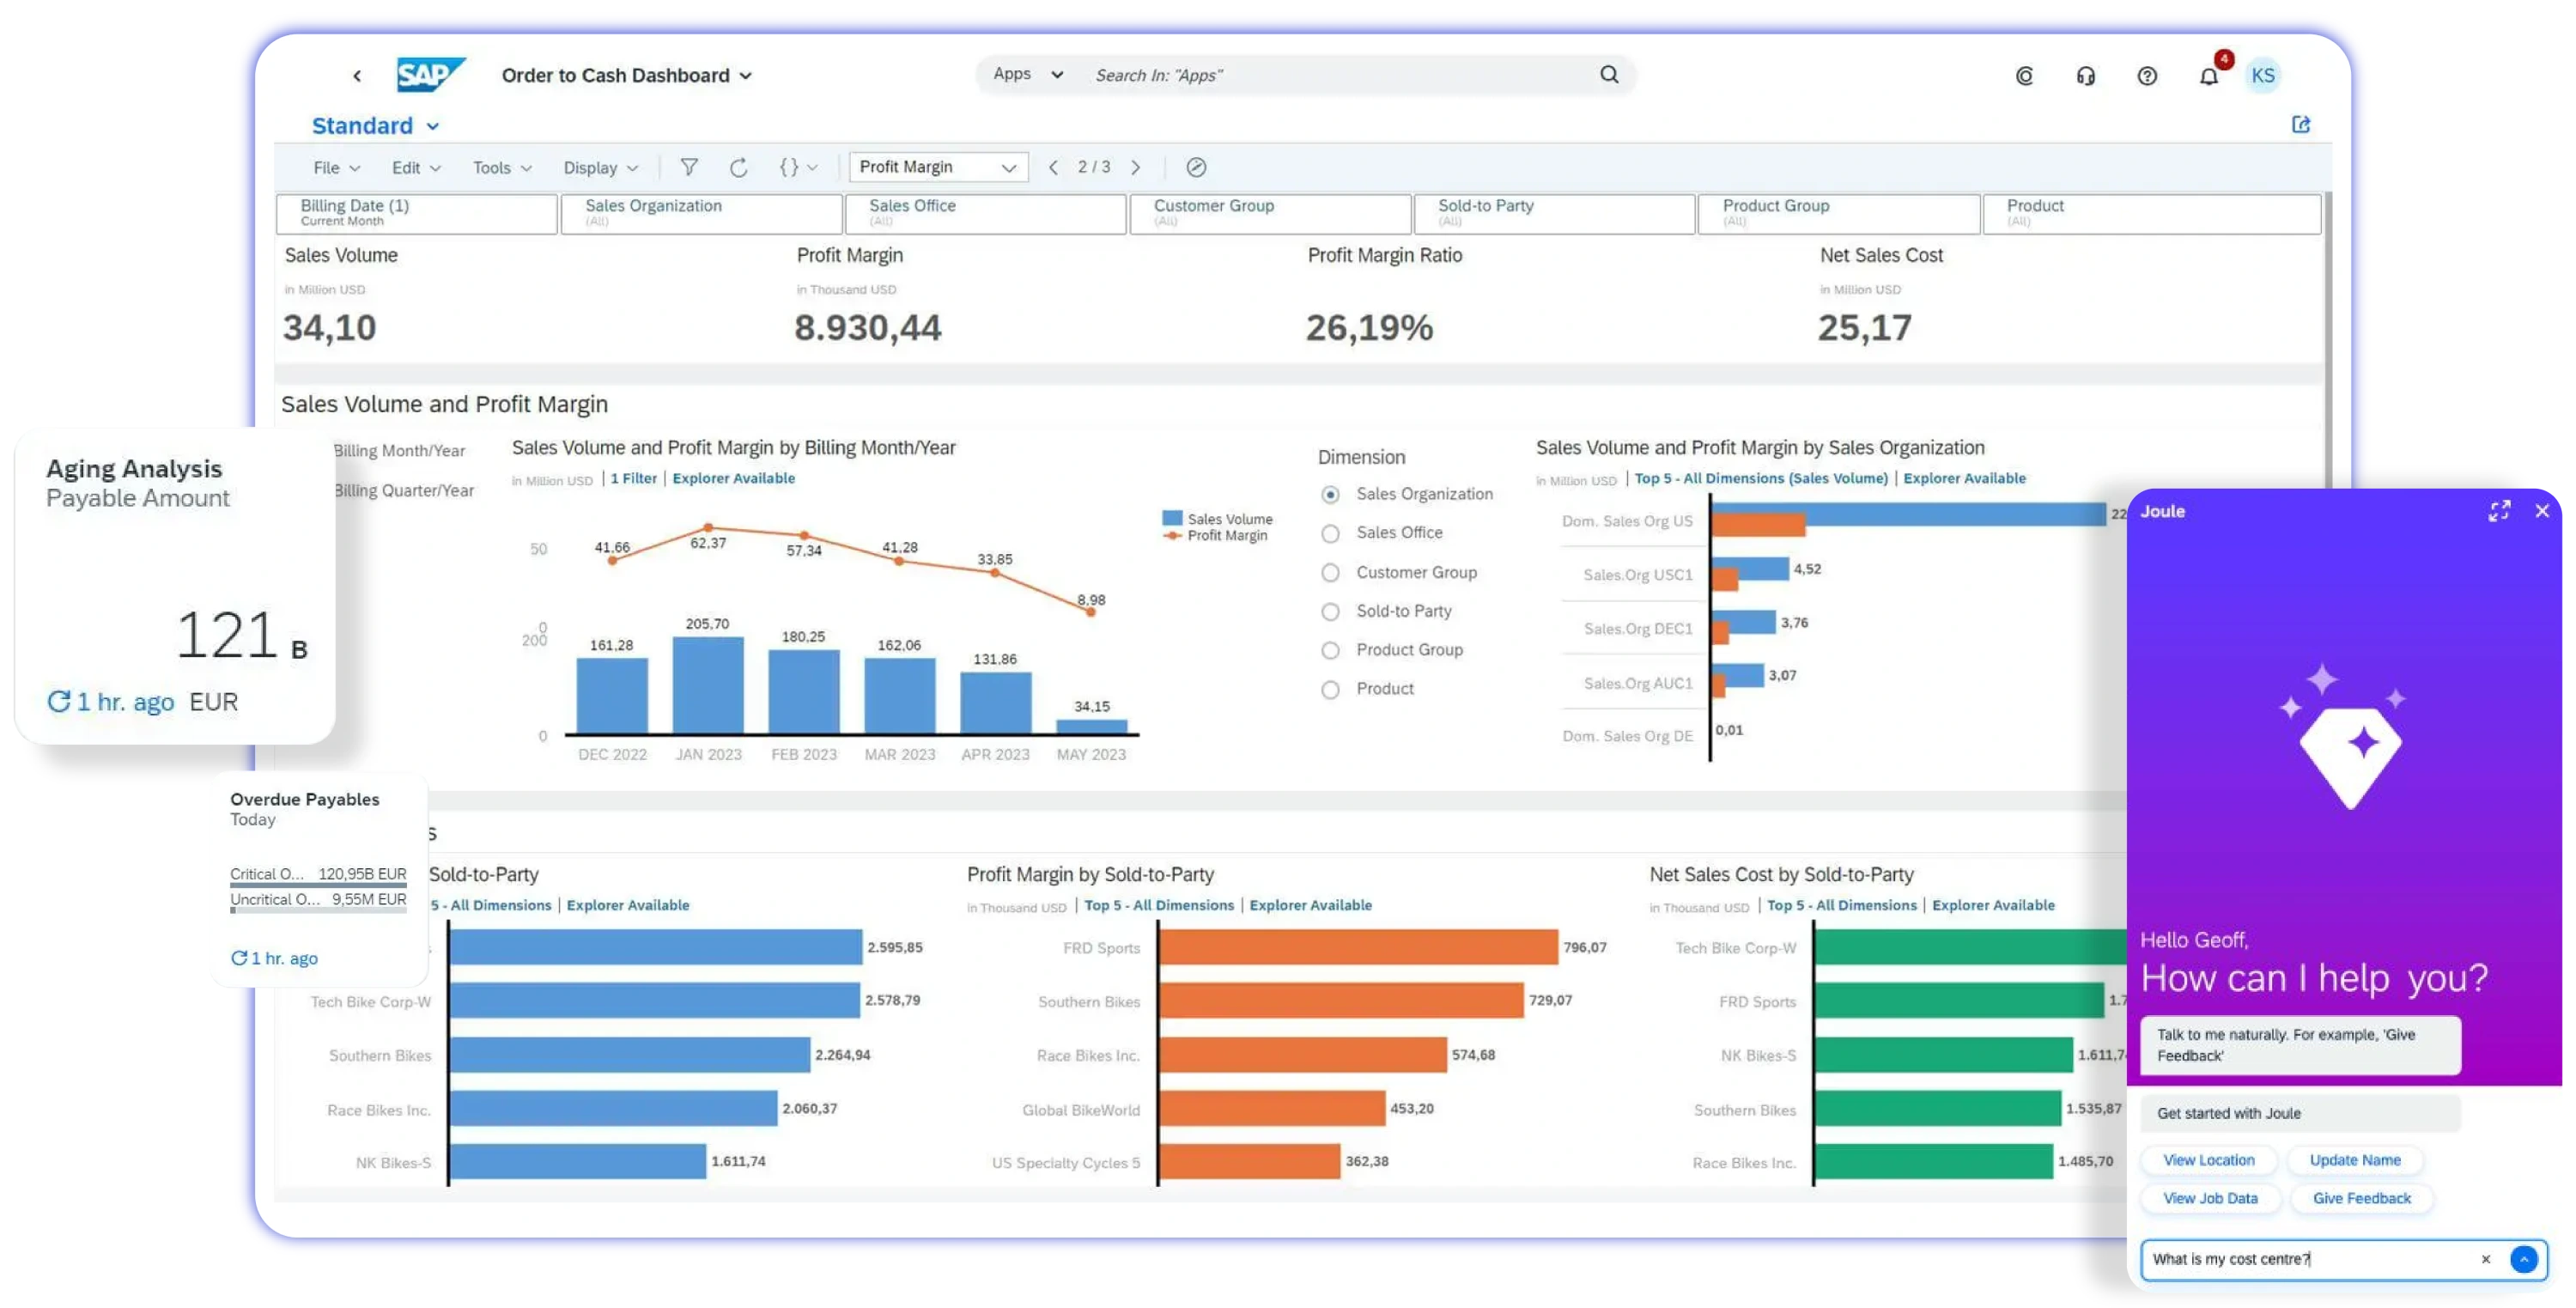Screen dimensions: 2576x1308
Task: Click Top 5 - All Dimensions (Sales Volume)
Action: click(x=1760, y=478)
